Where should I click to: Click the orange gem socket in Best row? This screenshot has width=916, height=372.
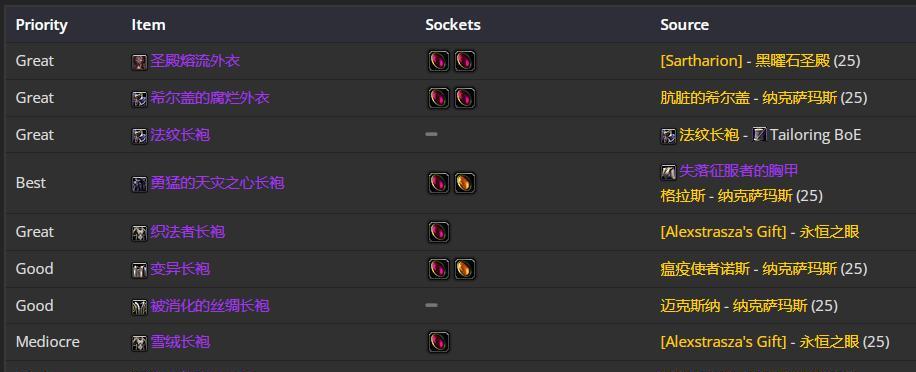tap(465, 183)
